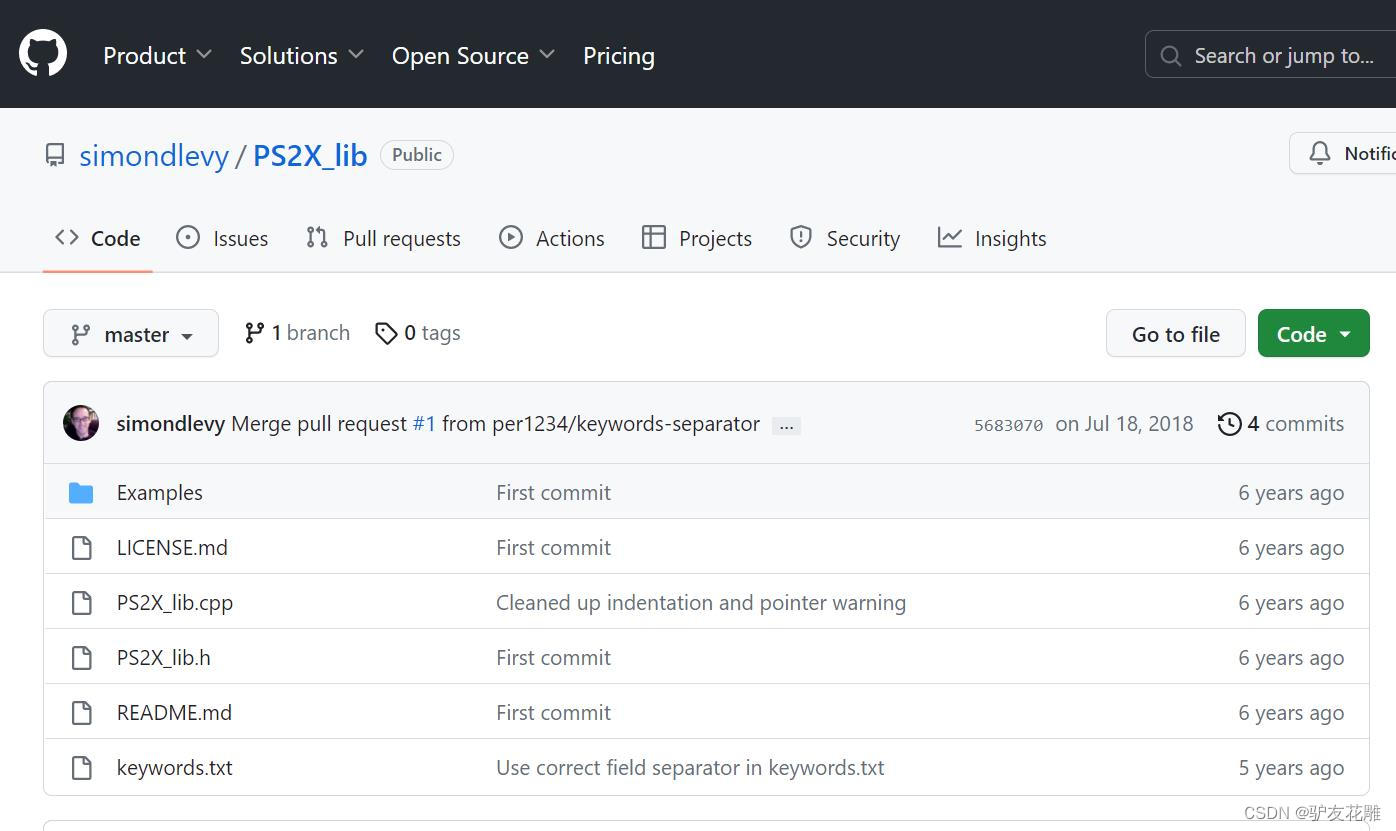Click the on Jul 18, 2018 date text
Screen dimensions: 1396x831
1124,424
